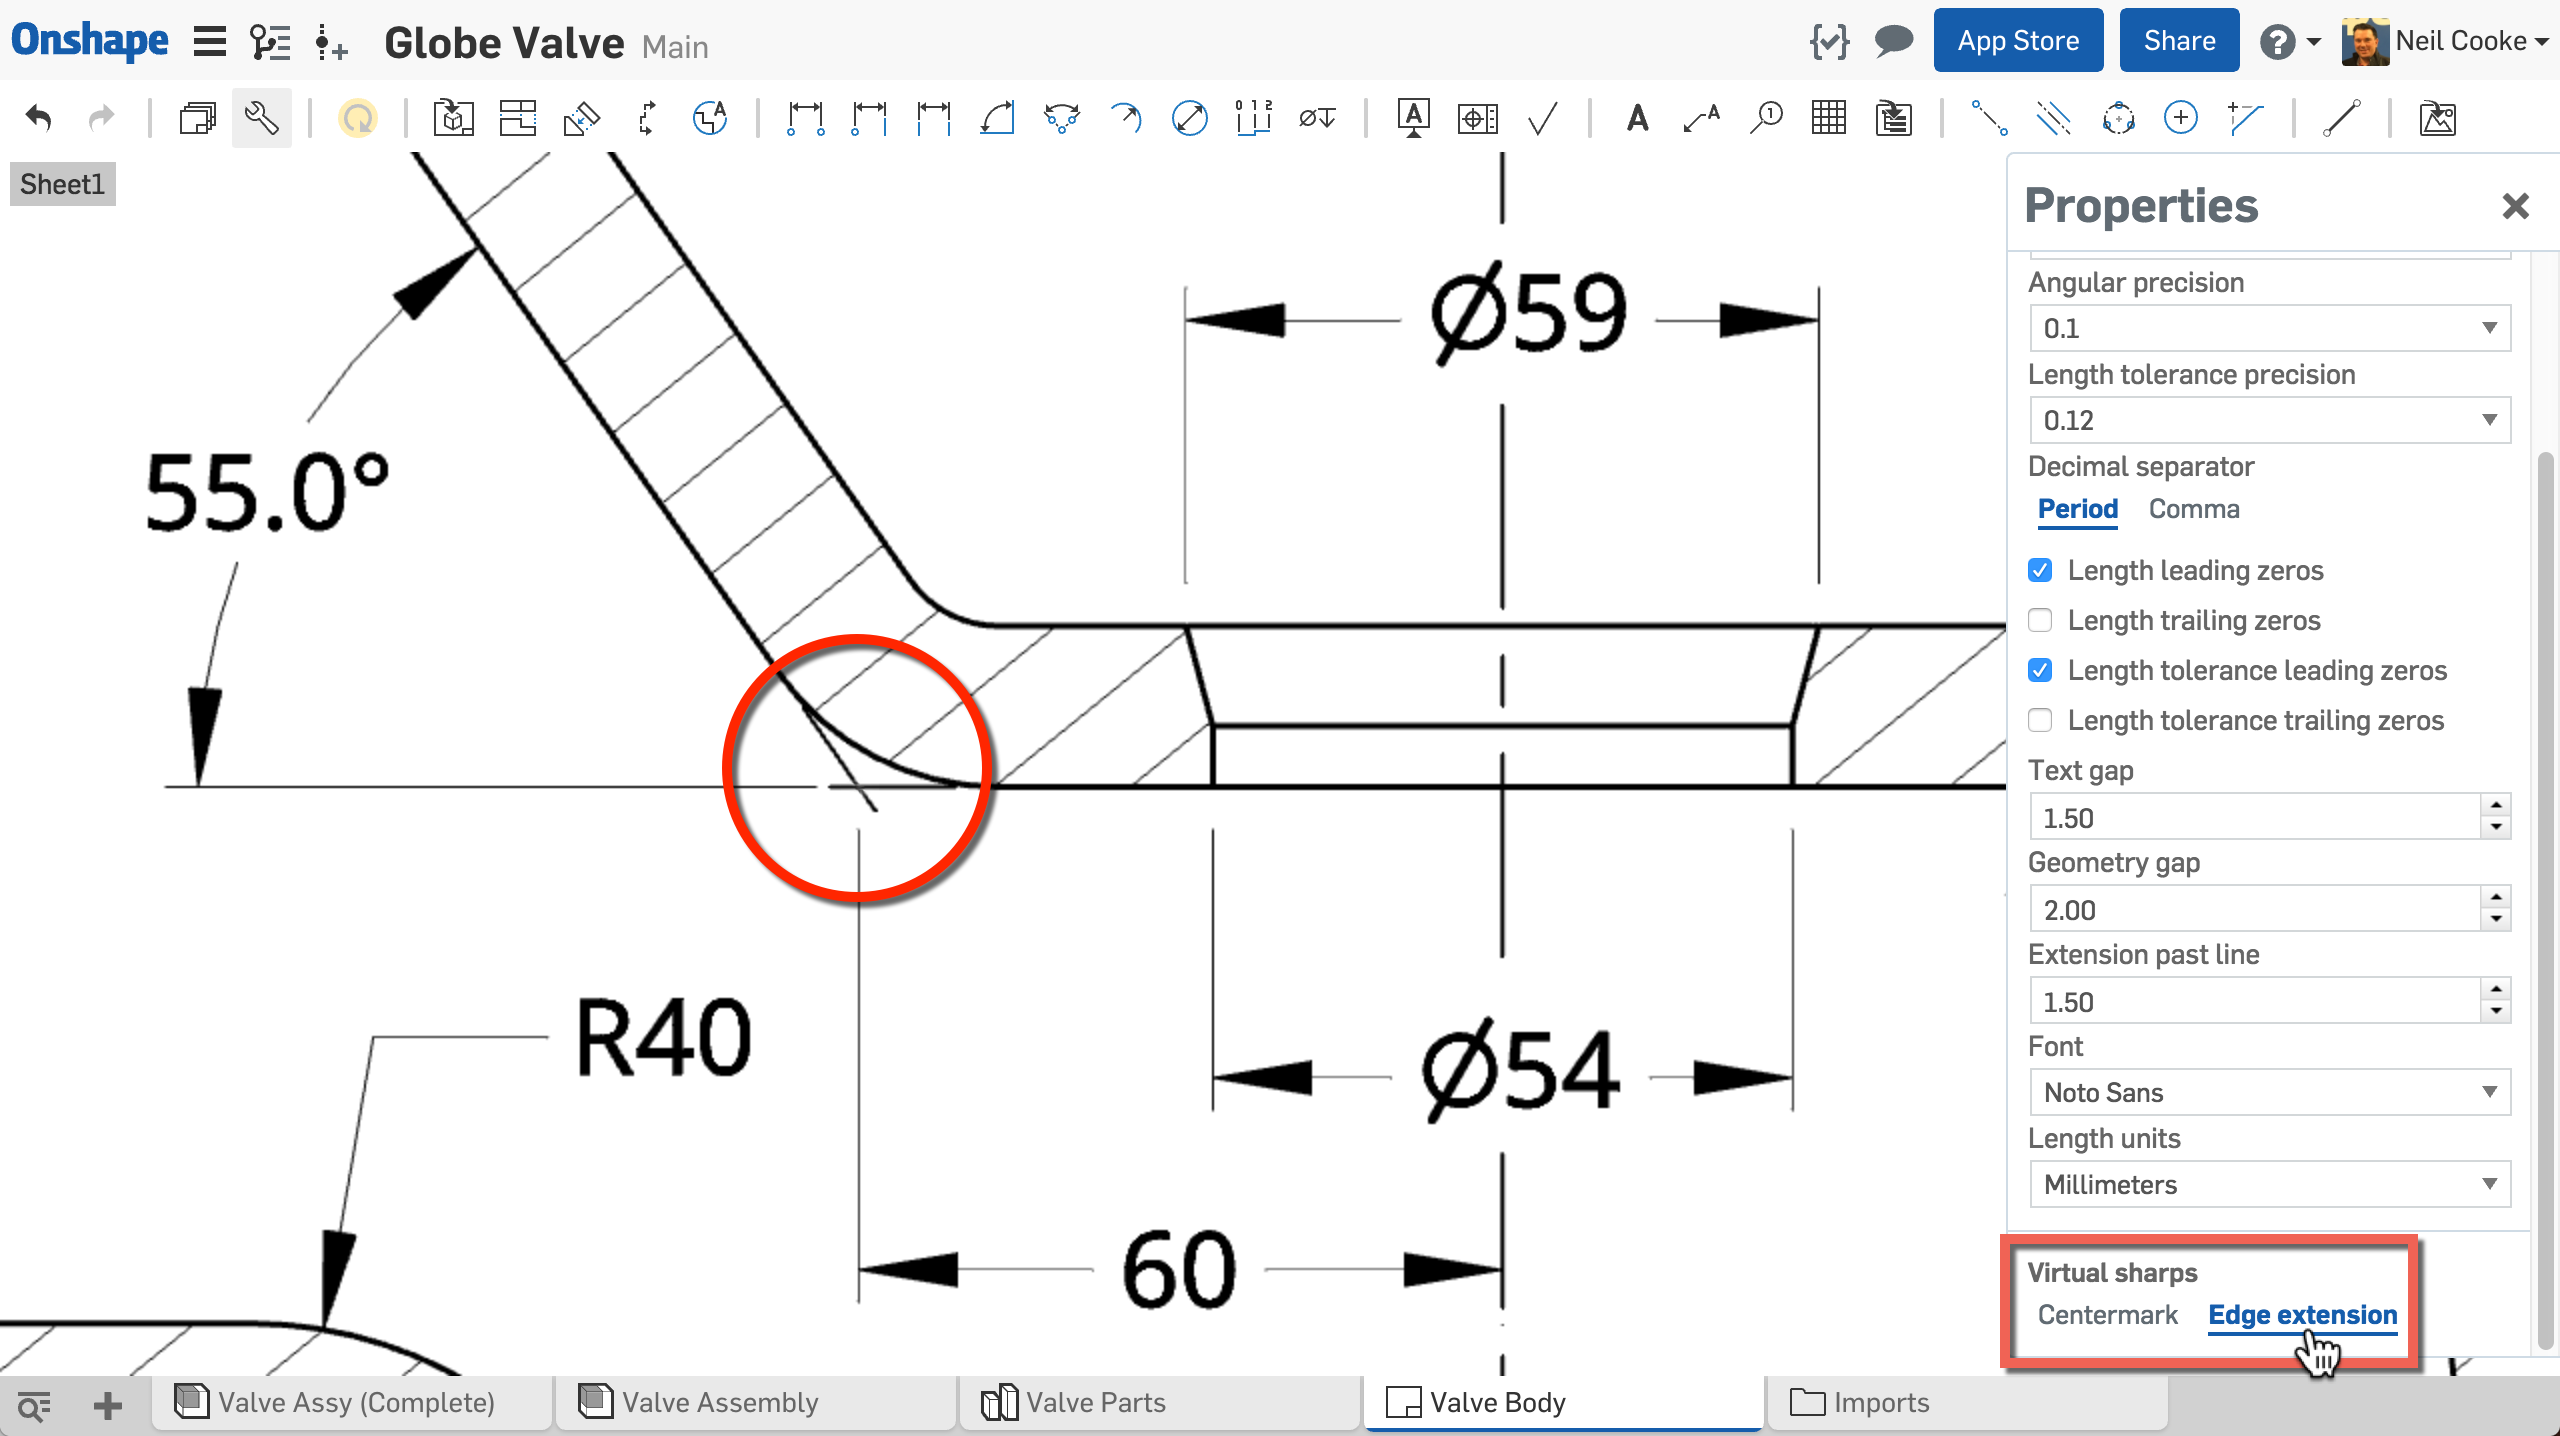
Task: Select the Hole callout tool
Action: pos(1317,118)
